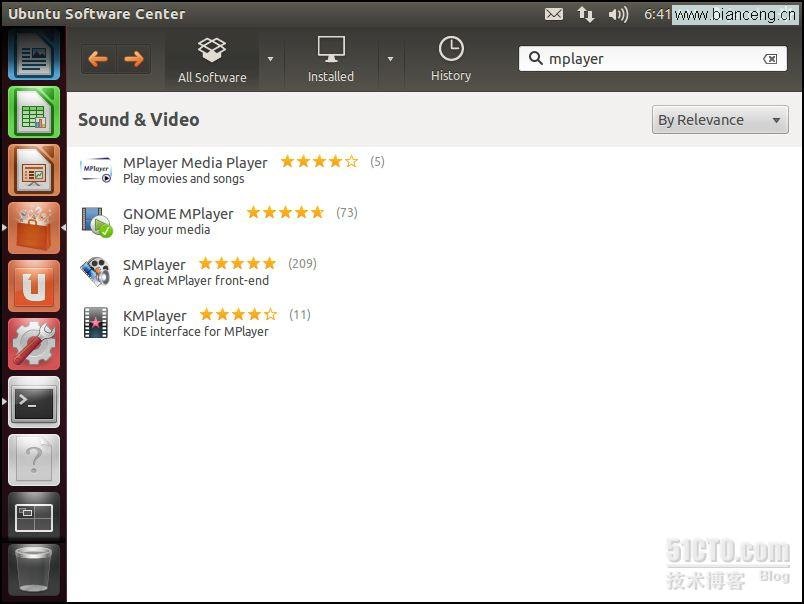Clear the mplayer search text
This screenshot has height=604, width=804.
770,59
